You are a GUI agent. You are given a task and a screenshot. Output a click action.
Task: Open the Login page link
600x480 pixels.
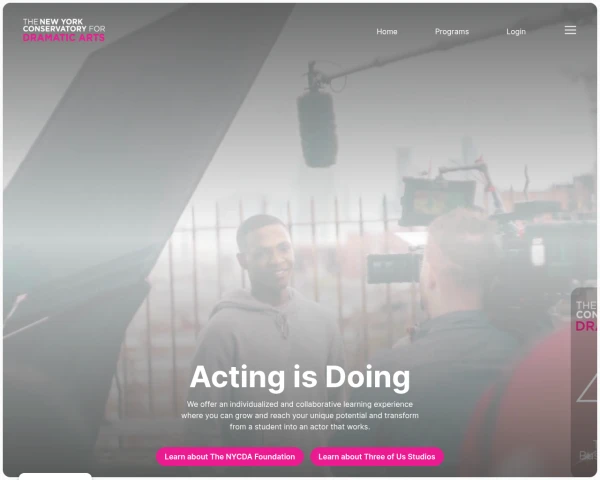(x=516, y=31)
